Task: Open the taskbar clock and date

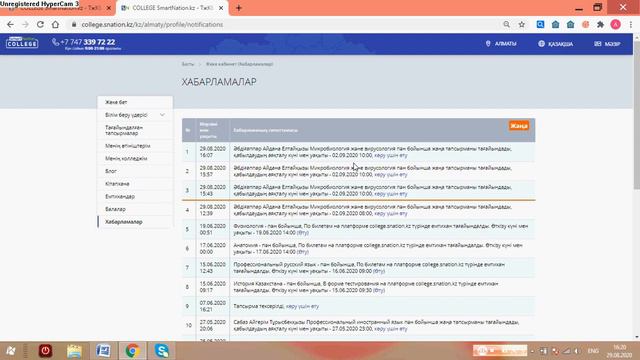Action: 620,351
